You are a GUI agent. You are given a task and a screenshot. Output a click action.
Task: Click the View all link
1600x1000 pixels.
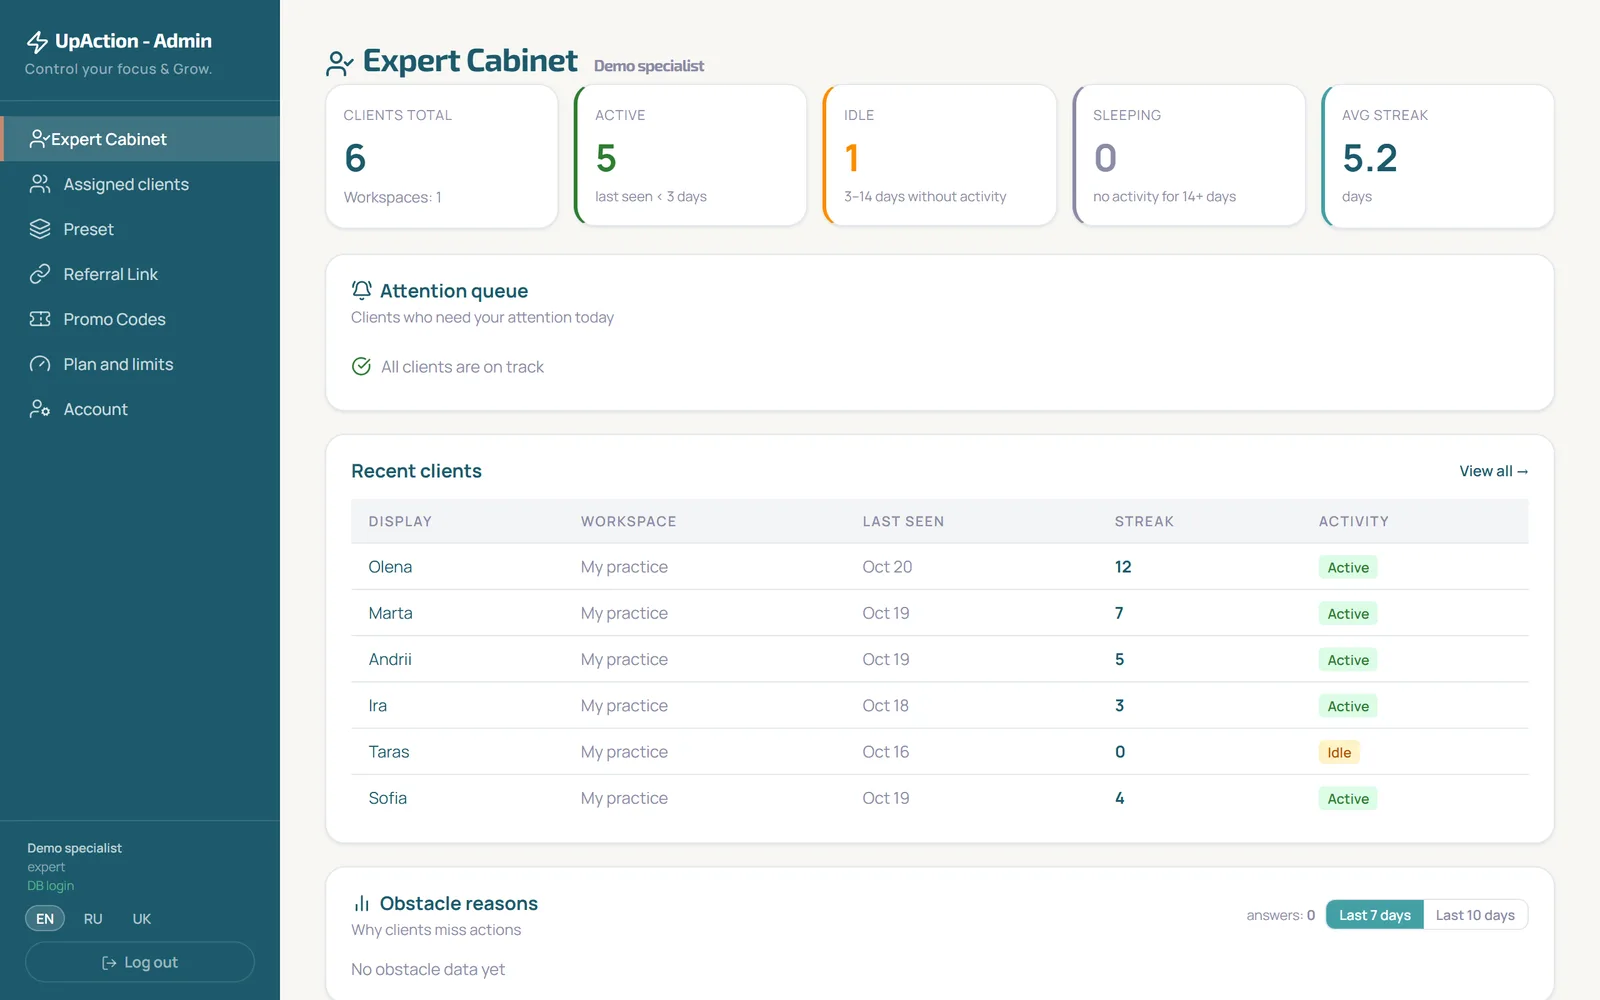click(x=1493, y=471)
